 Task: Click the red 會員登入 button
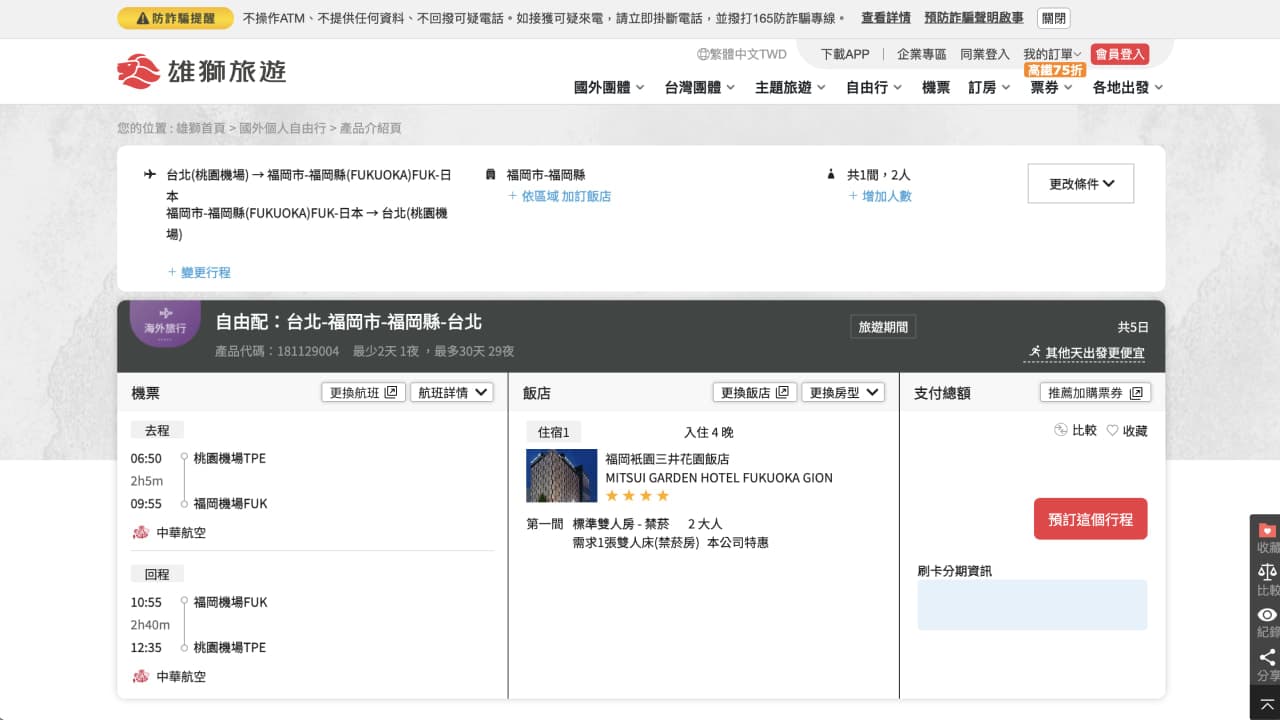(1120, 54)
